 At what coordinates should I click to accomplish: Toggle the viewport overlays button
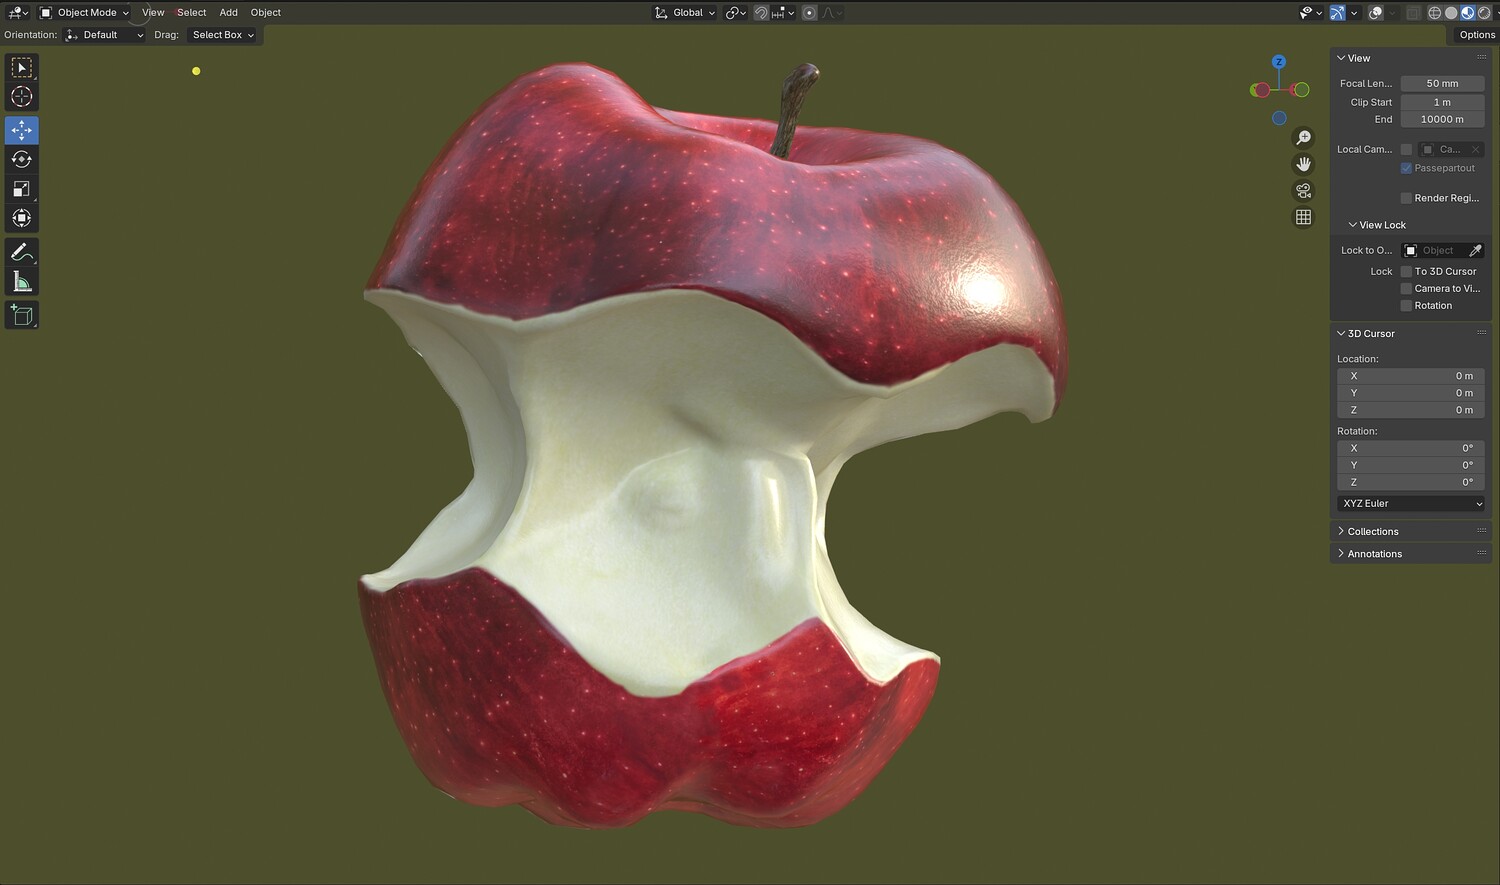click(x=1376, y=12)
